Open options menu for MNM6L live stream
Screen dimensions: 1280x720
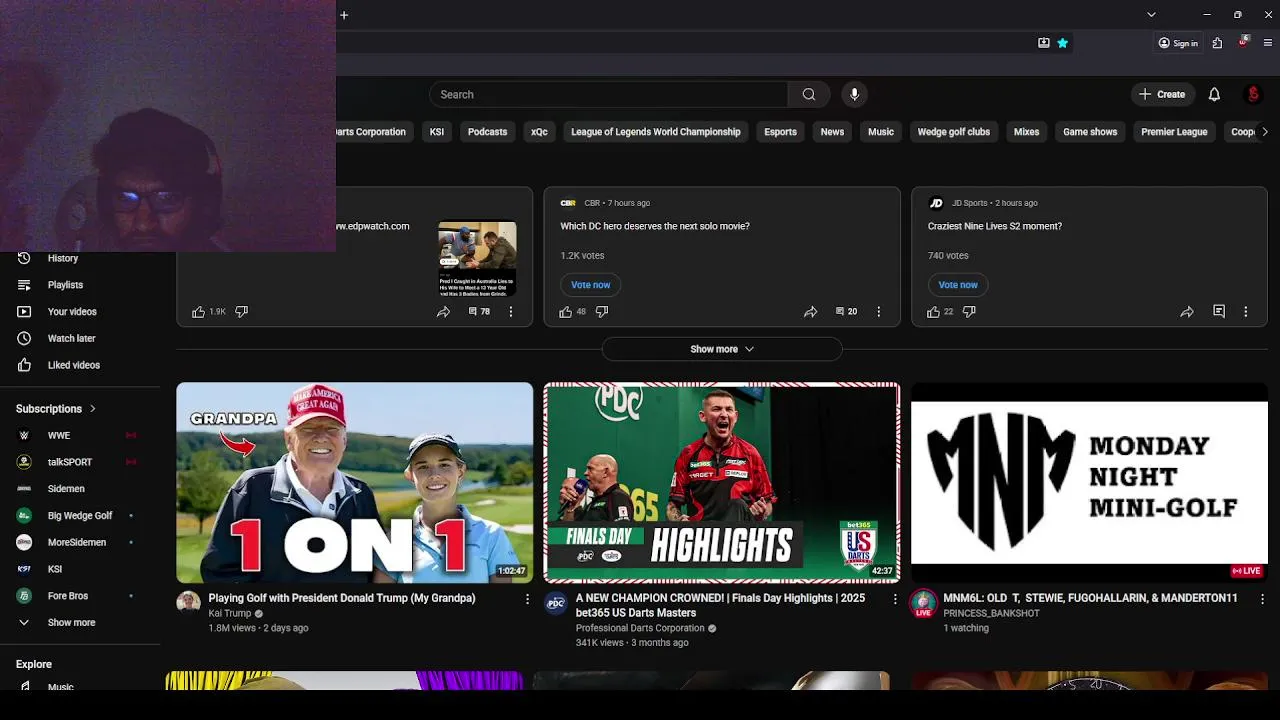1262,599
